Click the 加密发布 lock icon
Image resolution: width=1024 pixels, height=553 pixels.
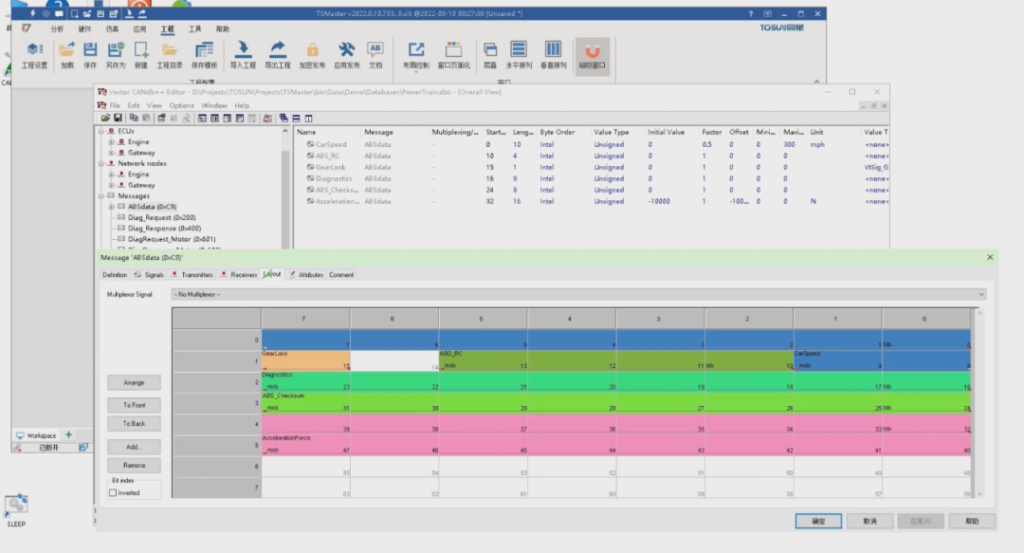click(312, 53)
